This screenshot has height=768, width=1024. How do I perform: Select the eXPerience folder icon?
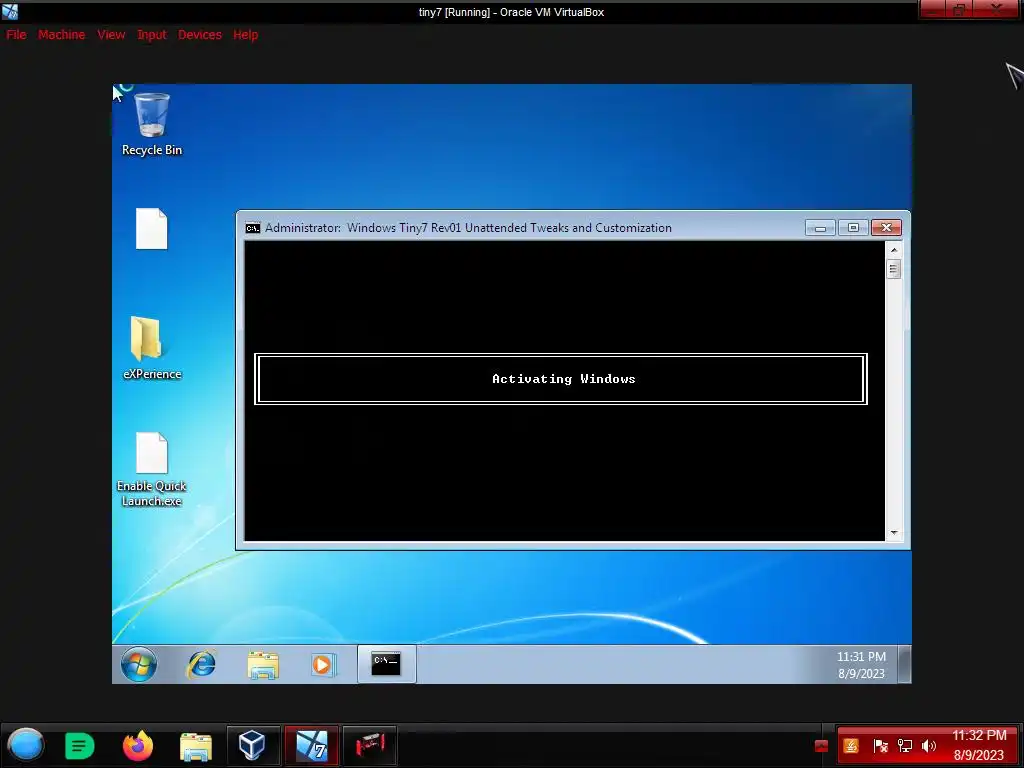[x=152, y=348]
